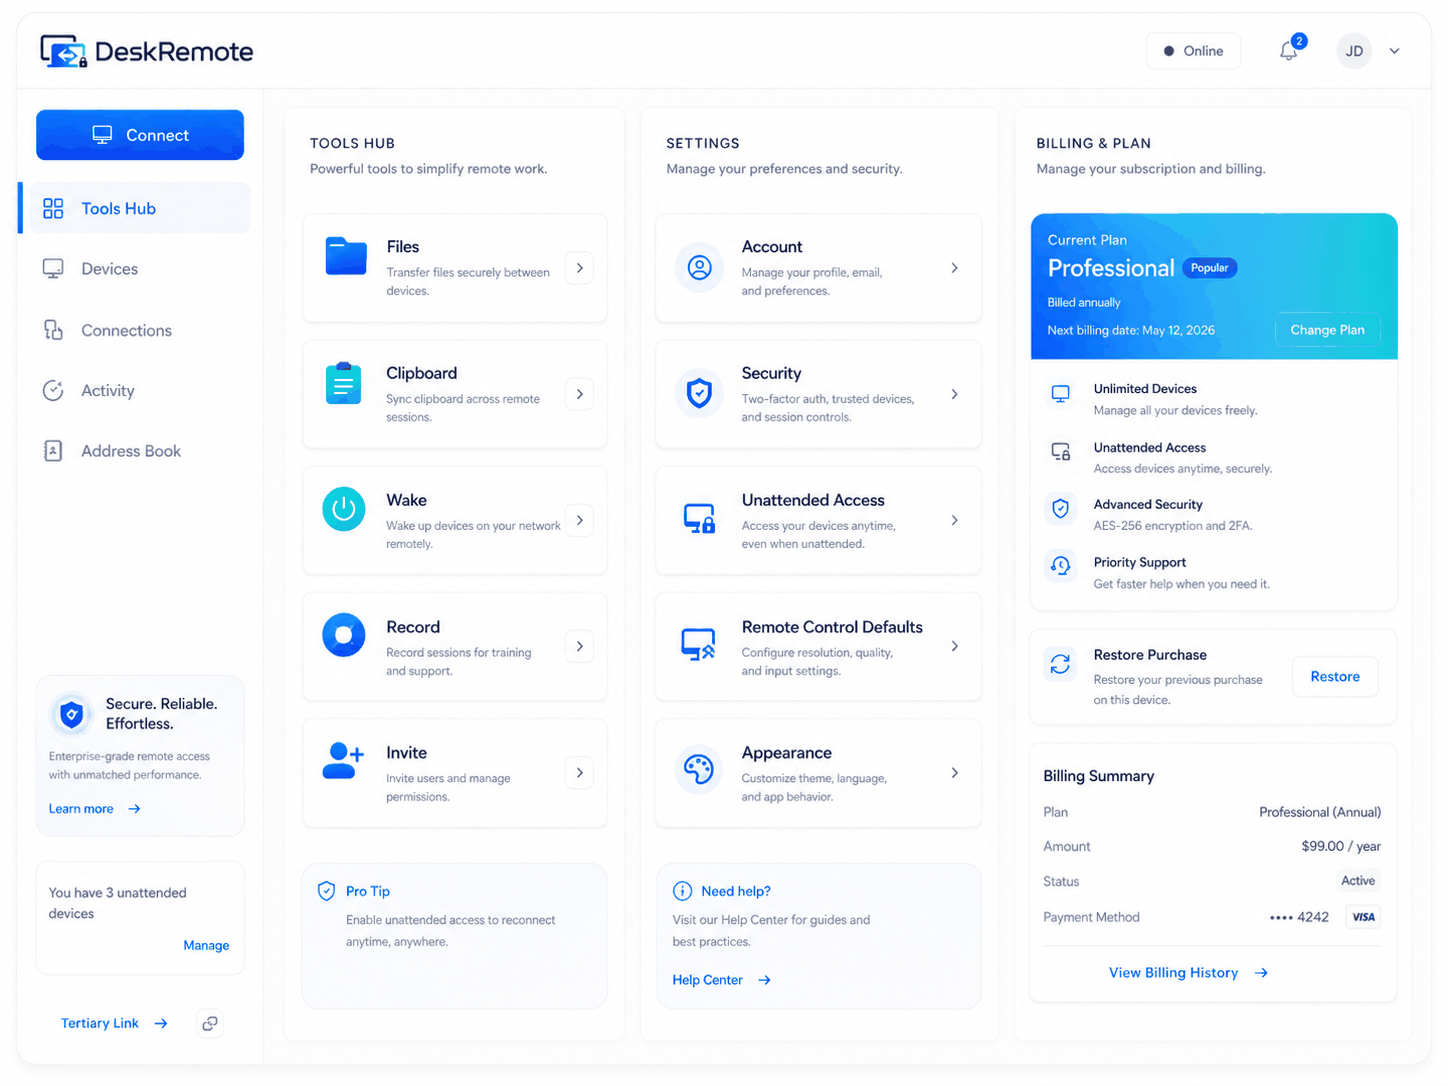Click the Wake power icon
Screen dimensions: 1448x1086
click(x=343, y=509)
